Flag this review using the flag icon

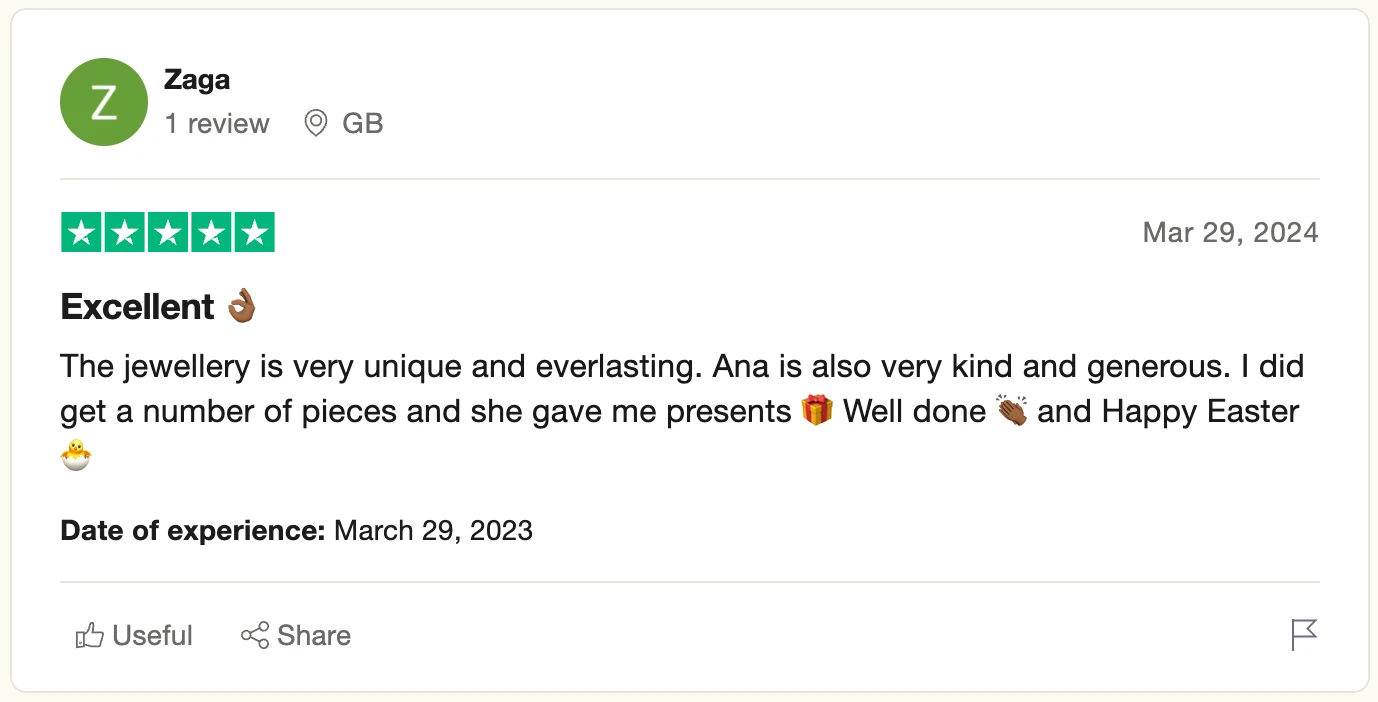1304,635
